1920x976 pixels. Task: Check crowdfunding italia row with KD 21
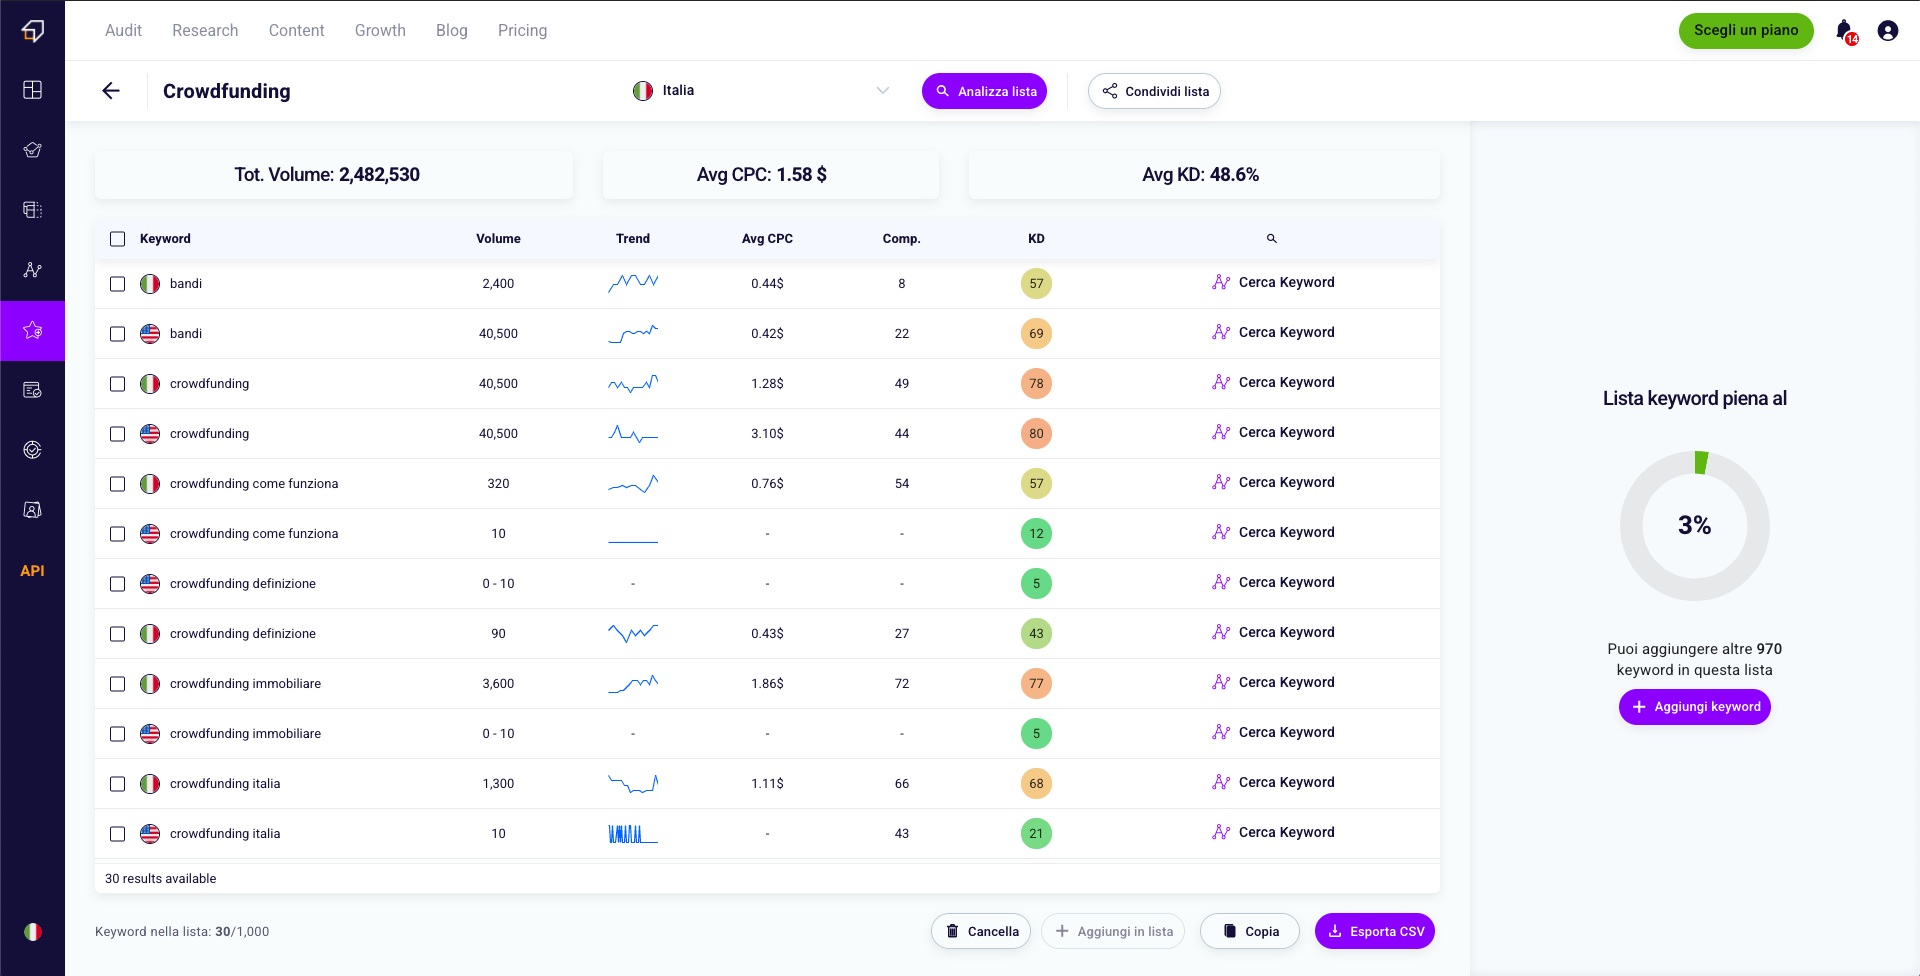[118, 834]
